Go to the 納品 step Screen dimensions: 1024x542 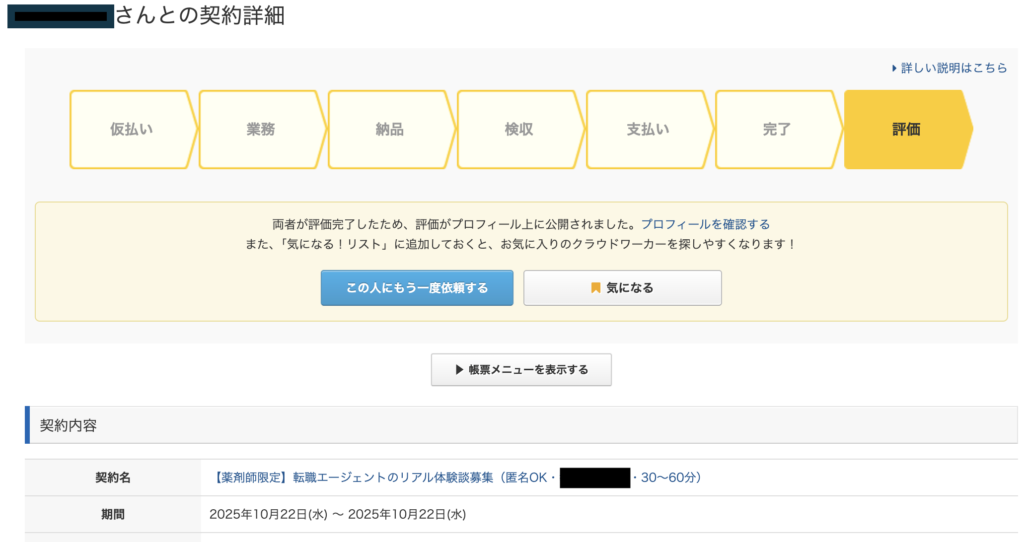click(389, 130)
